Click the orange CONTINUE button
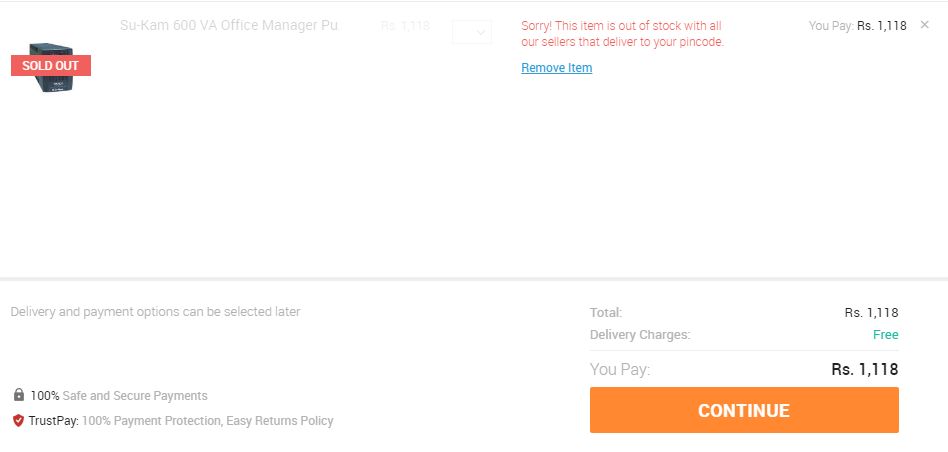 click(744, 410)
